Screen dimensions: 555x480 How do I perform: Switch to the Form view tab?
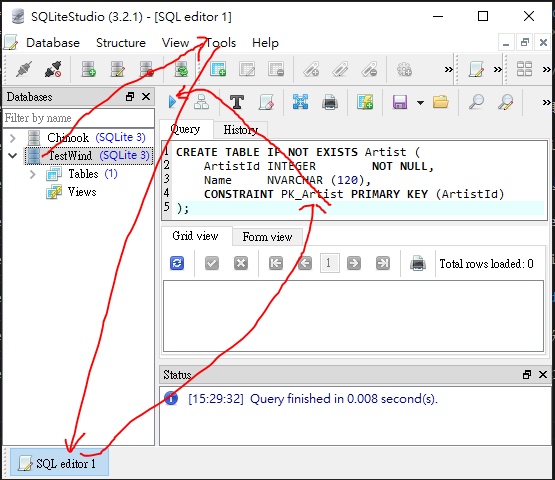[267, 237]
